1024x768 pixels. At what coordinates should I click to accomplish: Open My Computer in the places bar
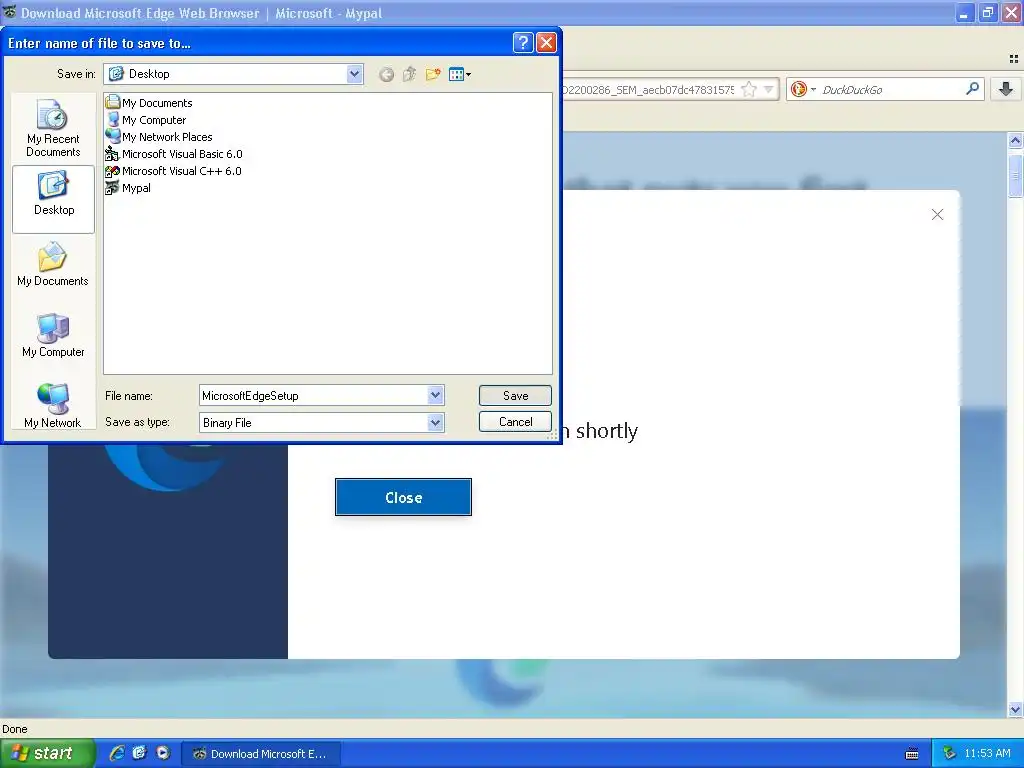coord(53,335)
